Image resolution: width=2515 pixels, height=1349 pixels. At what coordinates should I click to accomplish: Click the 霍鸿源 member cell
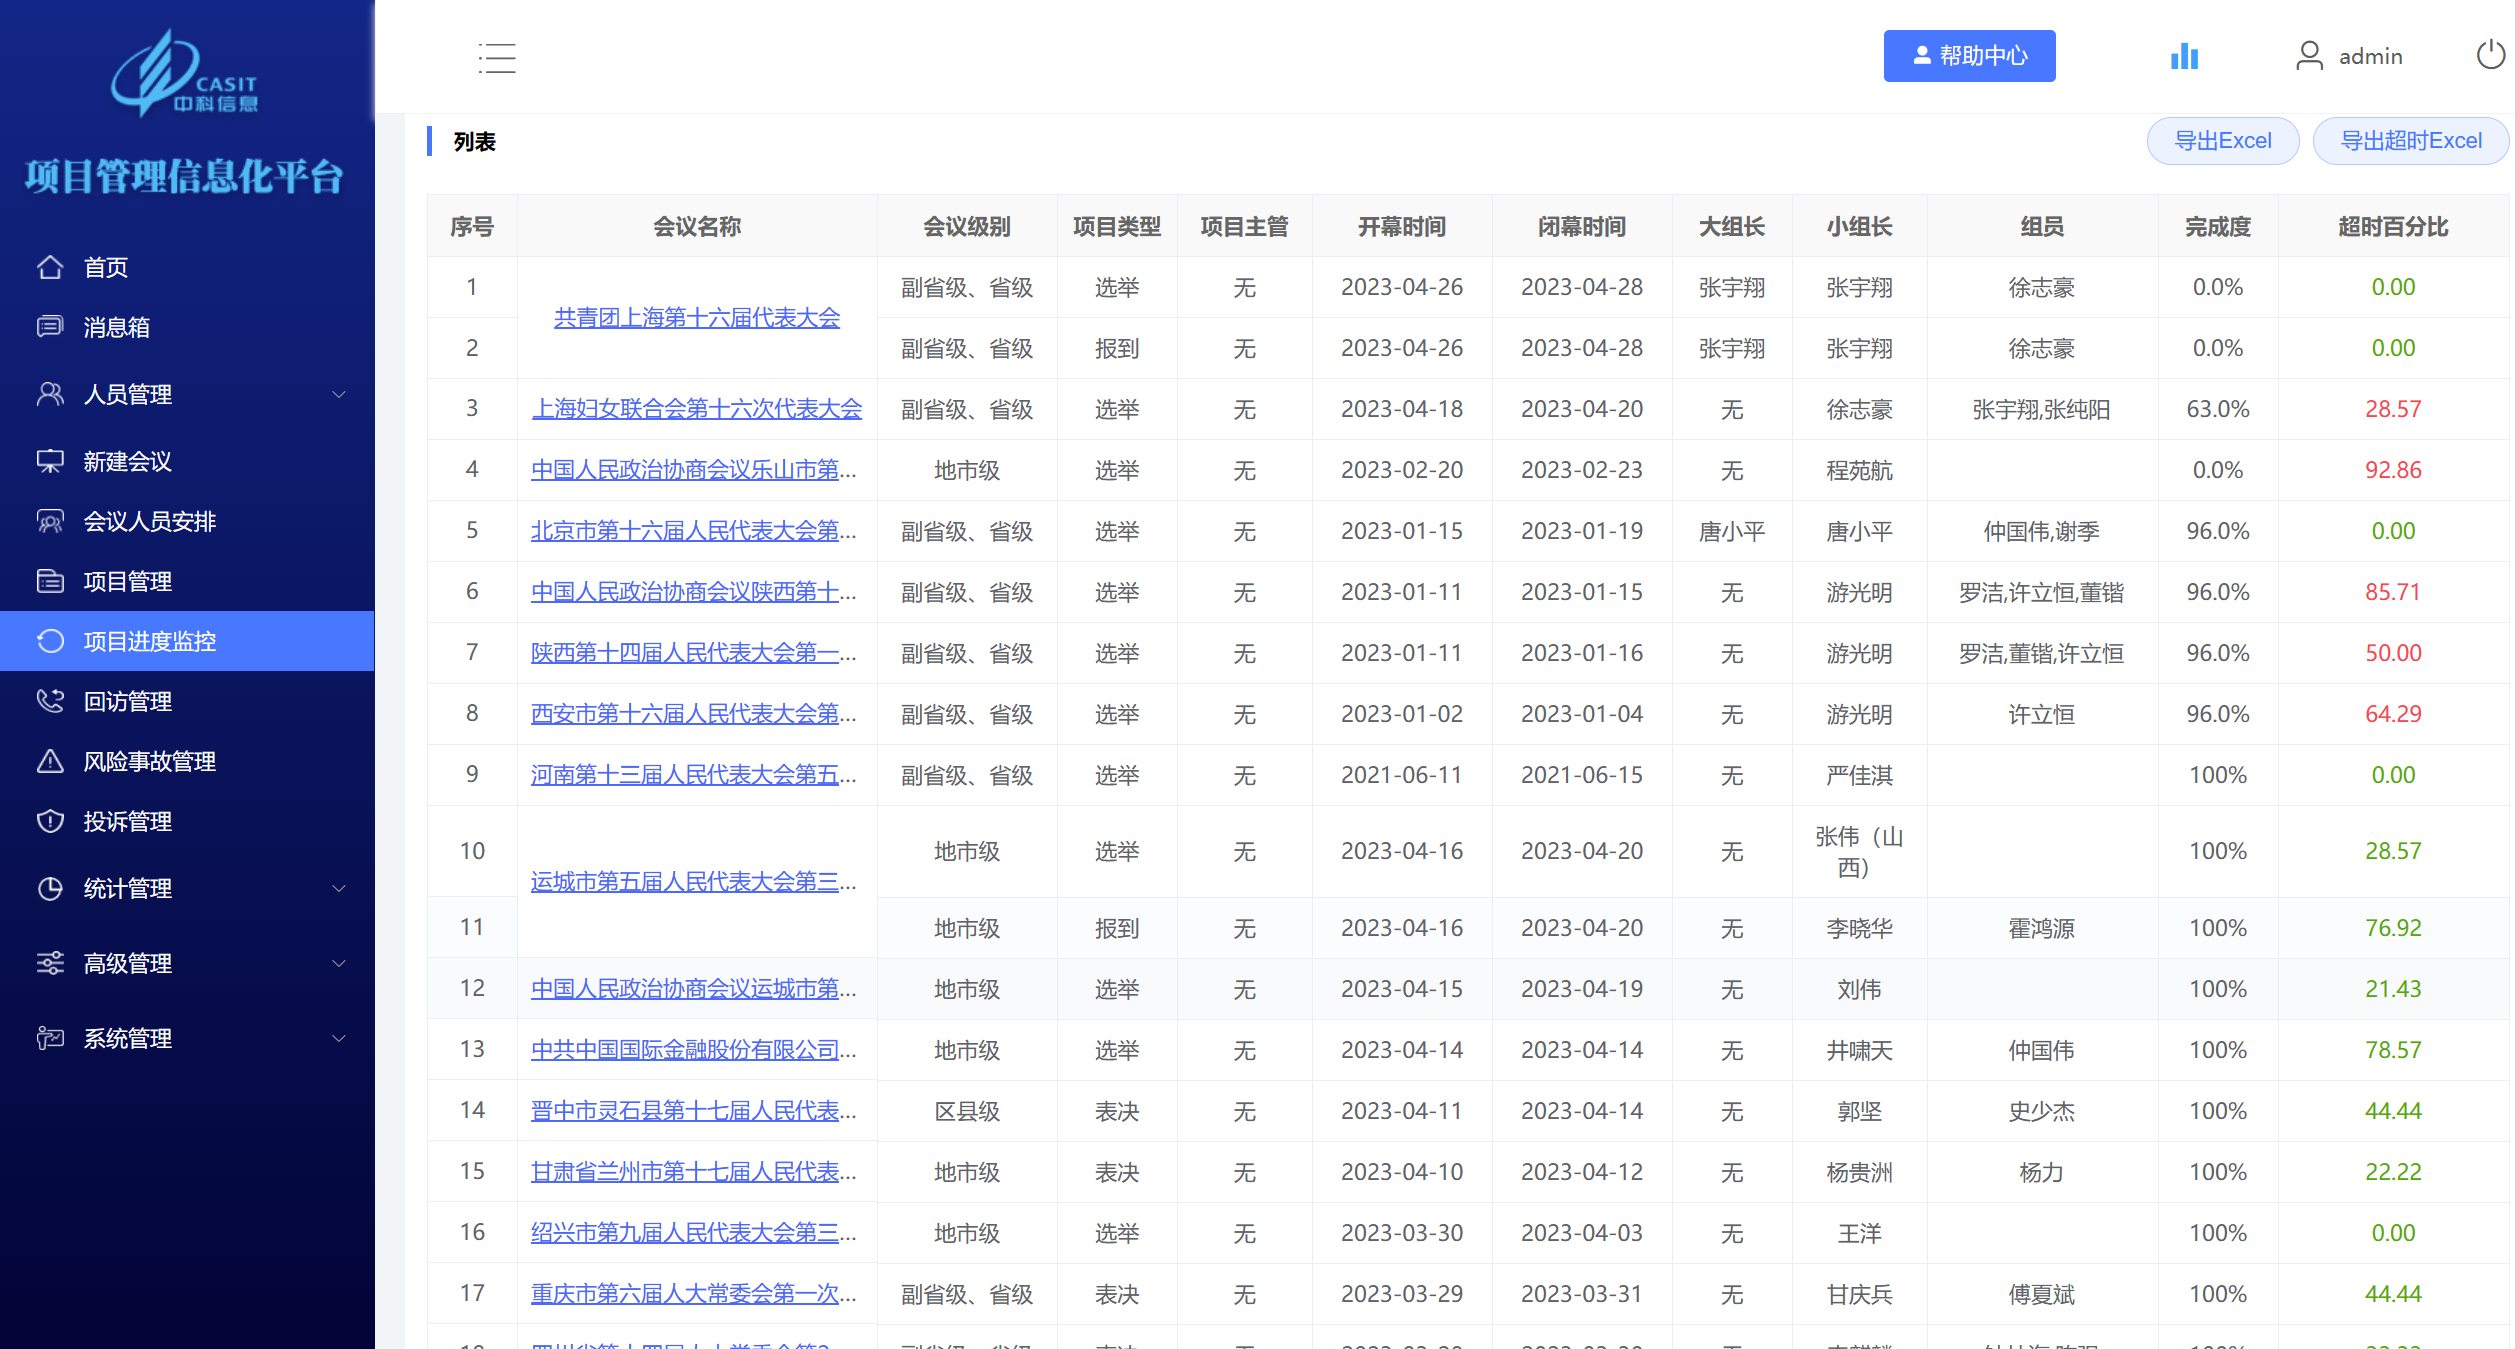tap(2041, 928)
